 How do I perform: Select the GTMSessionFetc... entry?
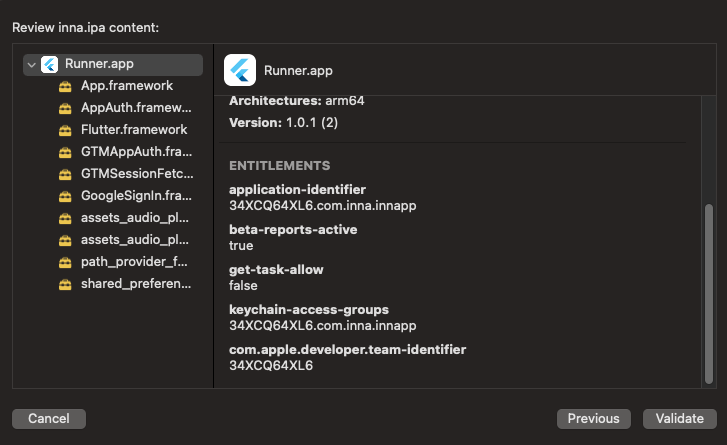[137, 174]
